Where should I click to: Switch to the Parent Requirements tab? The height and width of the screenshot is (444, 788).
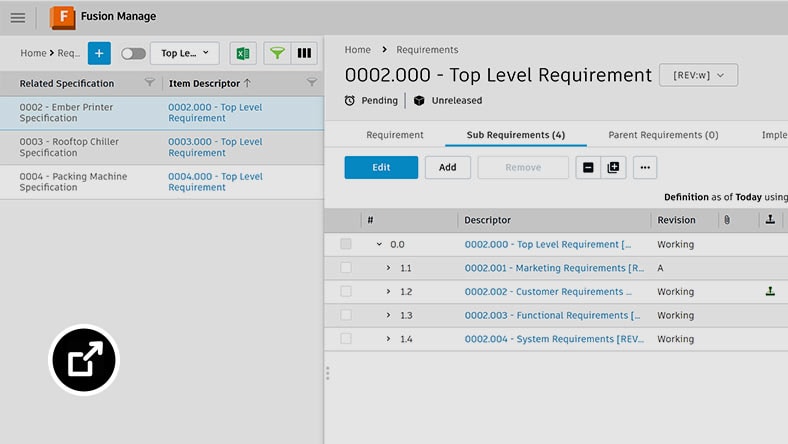click(x=663, y=135)
